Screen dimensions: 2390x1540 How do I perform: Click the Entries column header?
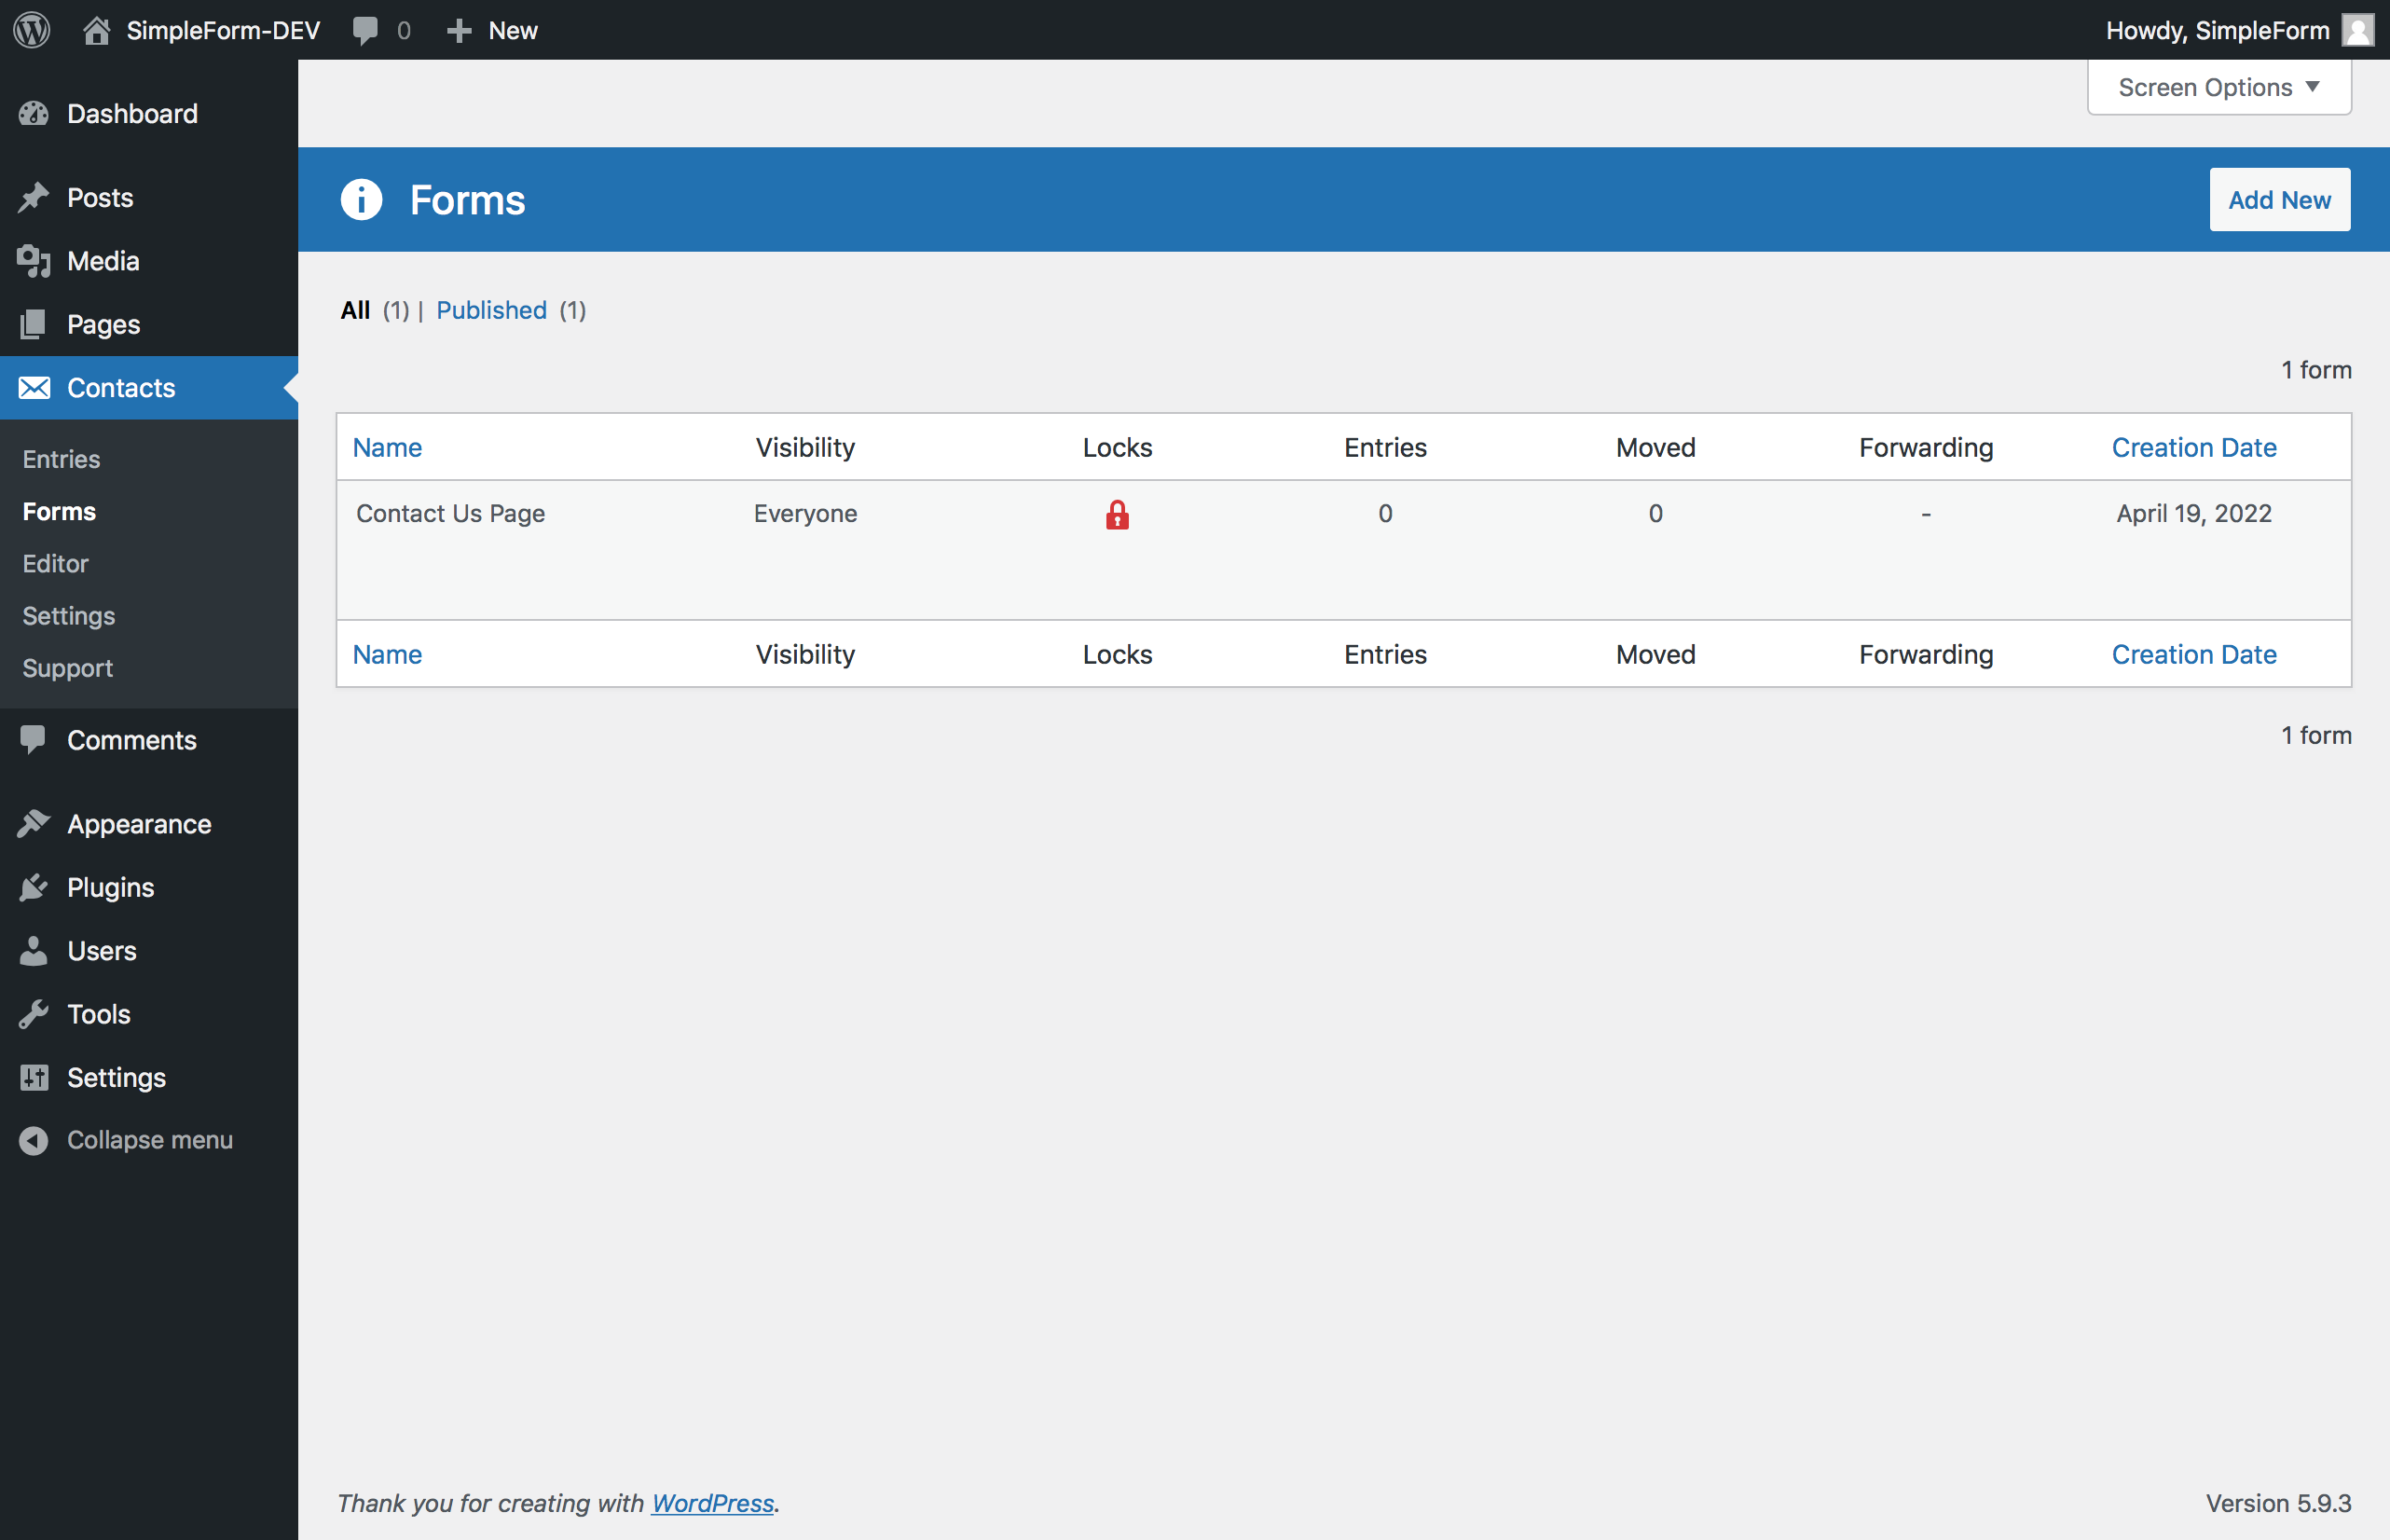tap(1385, 447)
